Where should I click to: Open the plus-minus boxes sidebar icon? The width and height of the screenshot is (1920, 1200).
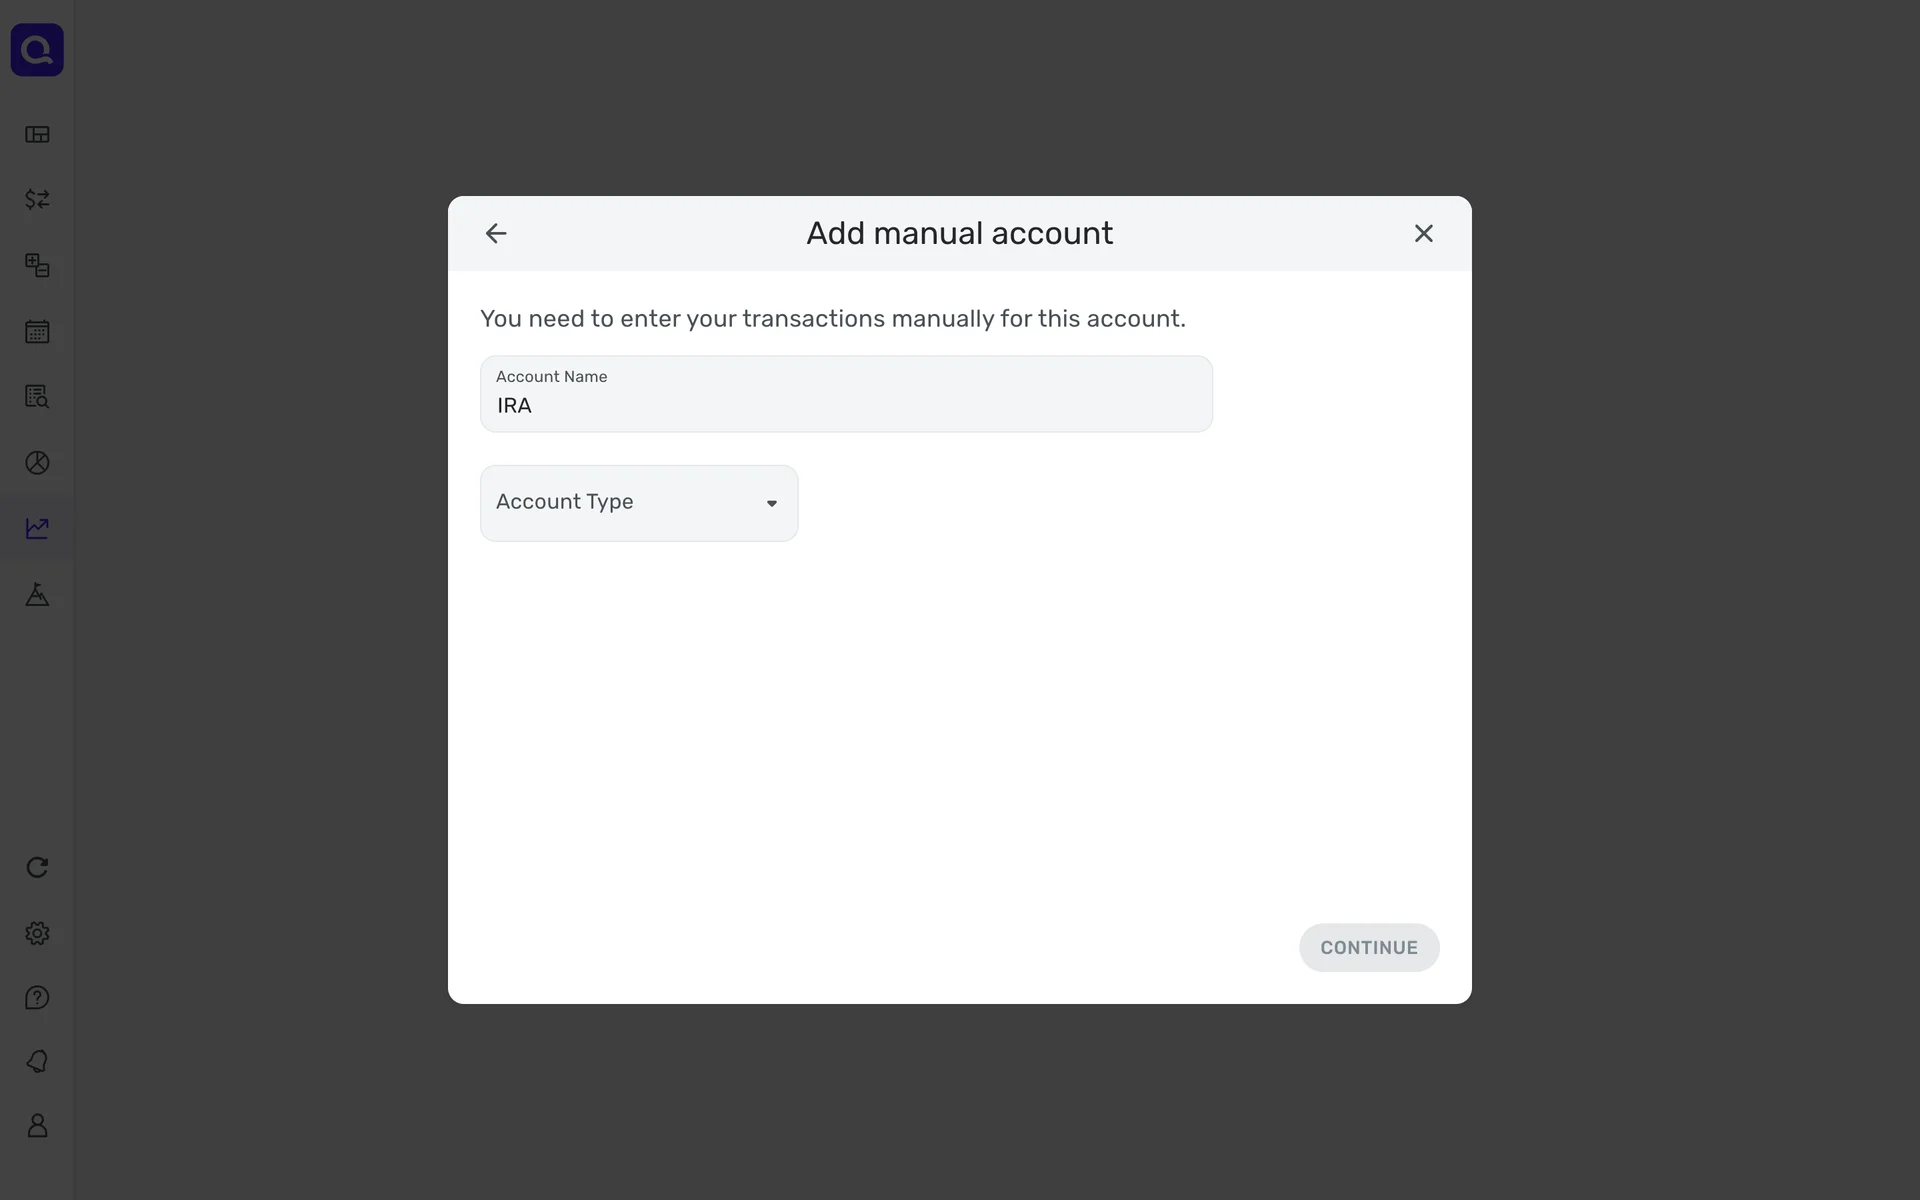(37, 265)
